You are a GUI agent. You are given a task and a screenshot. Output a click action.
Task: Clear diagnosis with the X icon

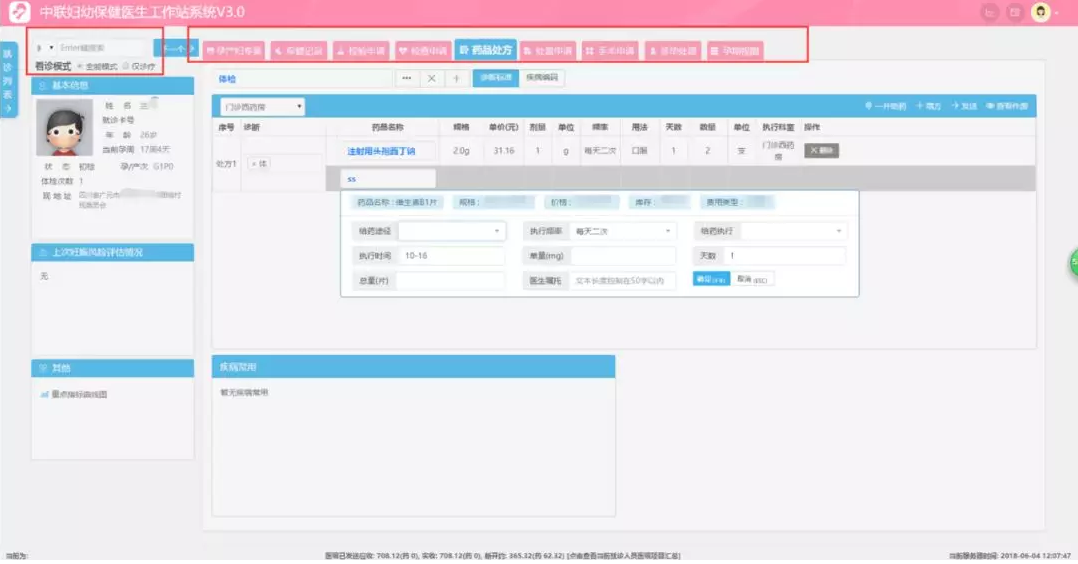point(431,78)
